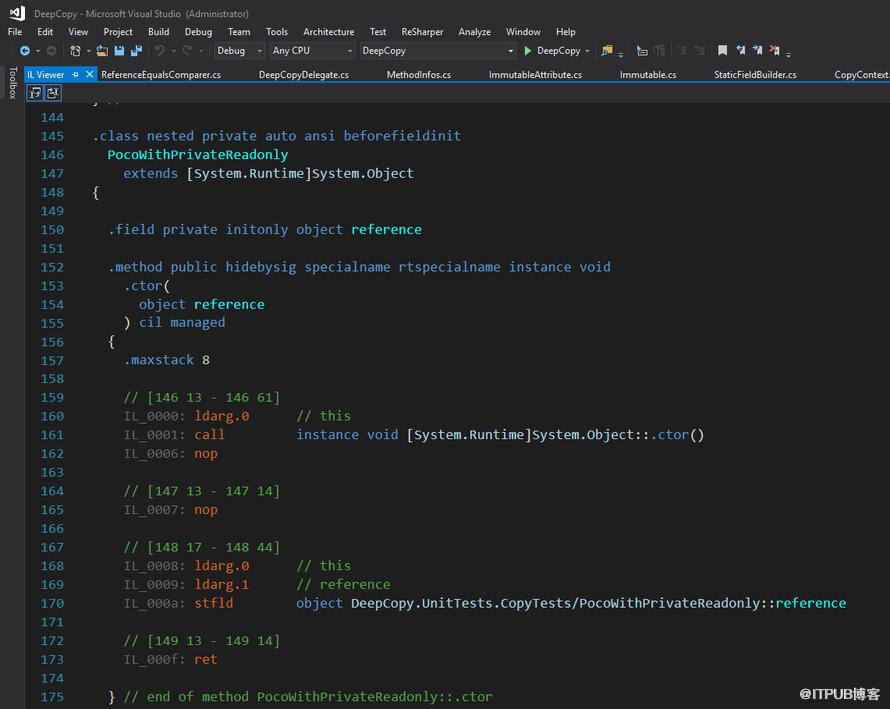Clear all bookmarks with the red-marked icon
The image size is (890, 709).
click(x=775, y=51)
